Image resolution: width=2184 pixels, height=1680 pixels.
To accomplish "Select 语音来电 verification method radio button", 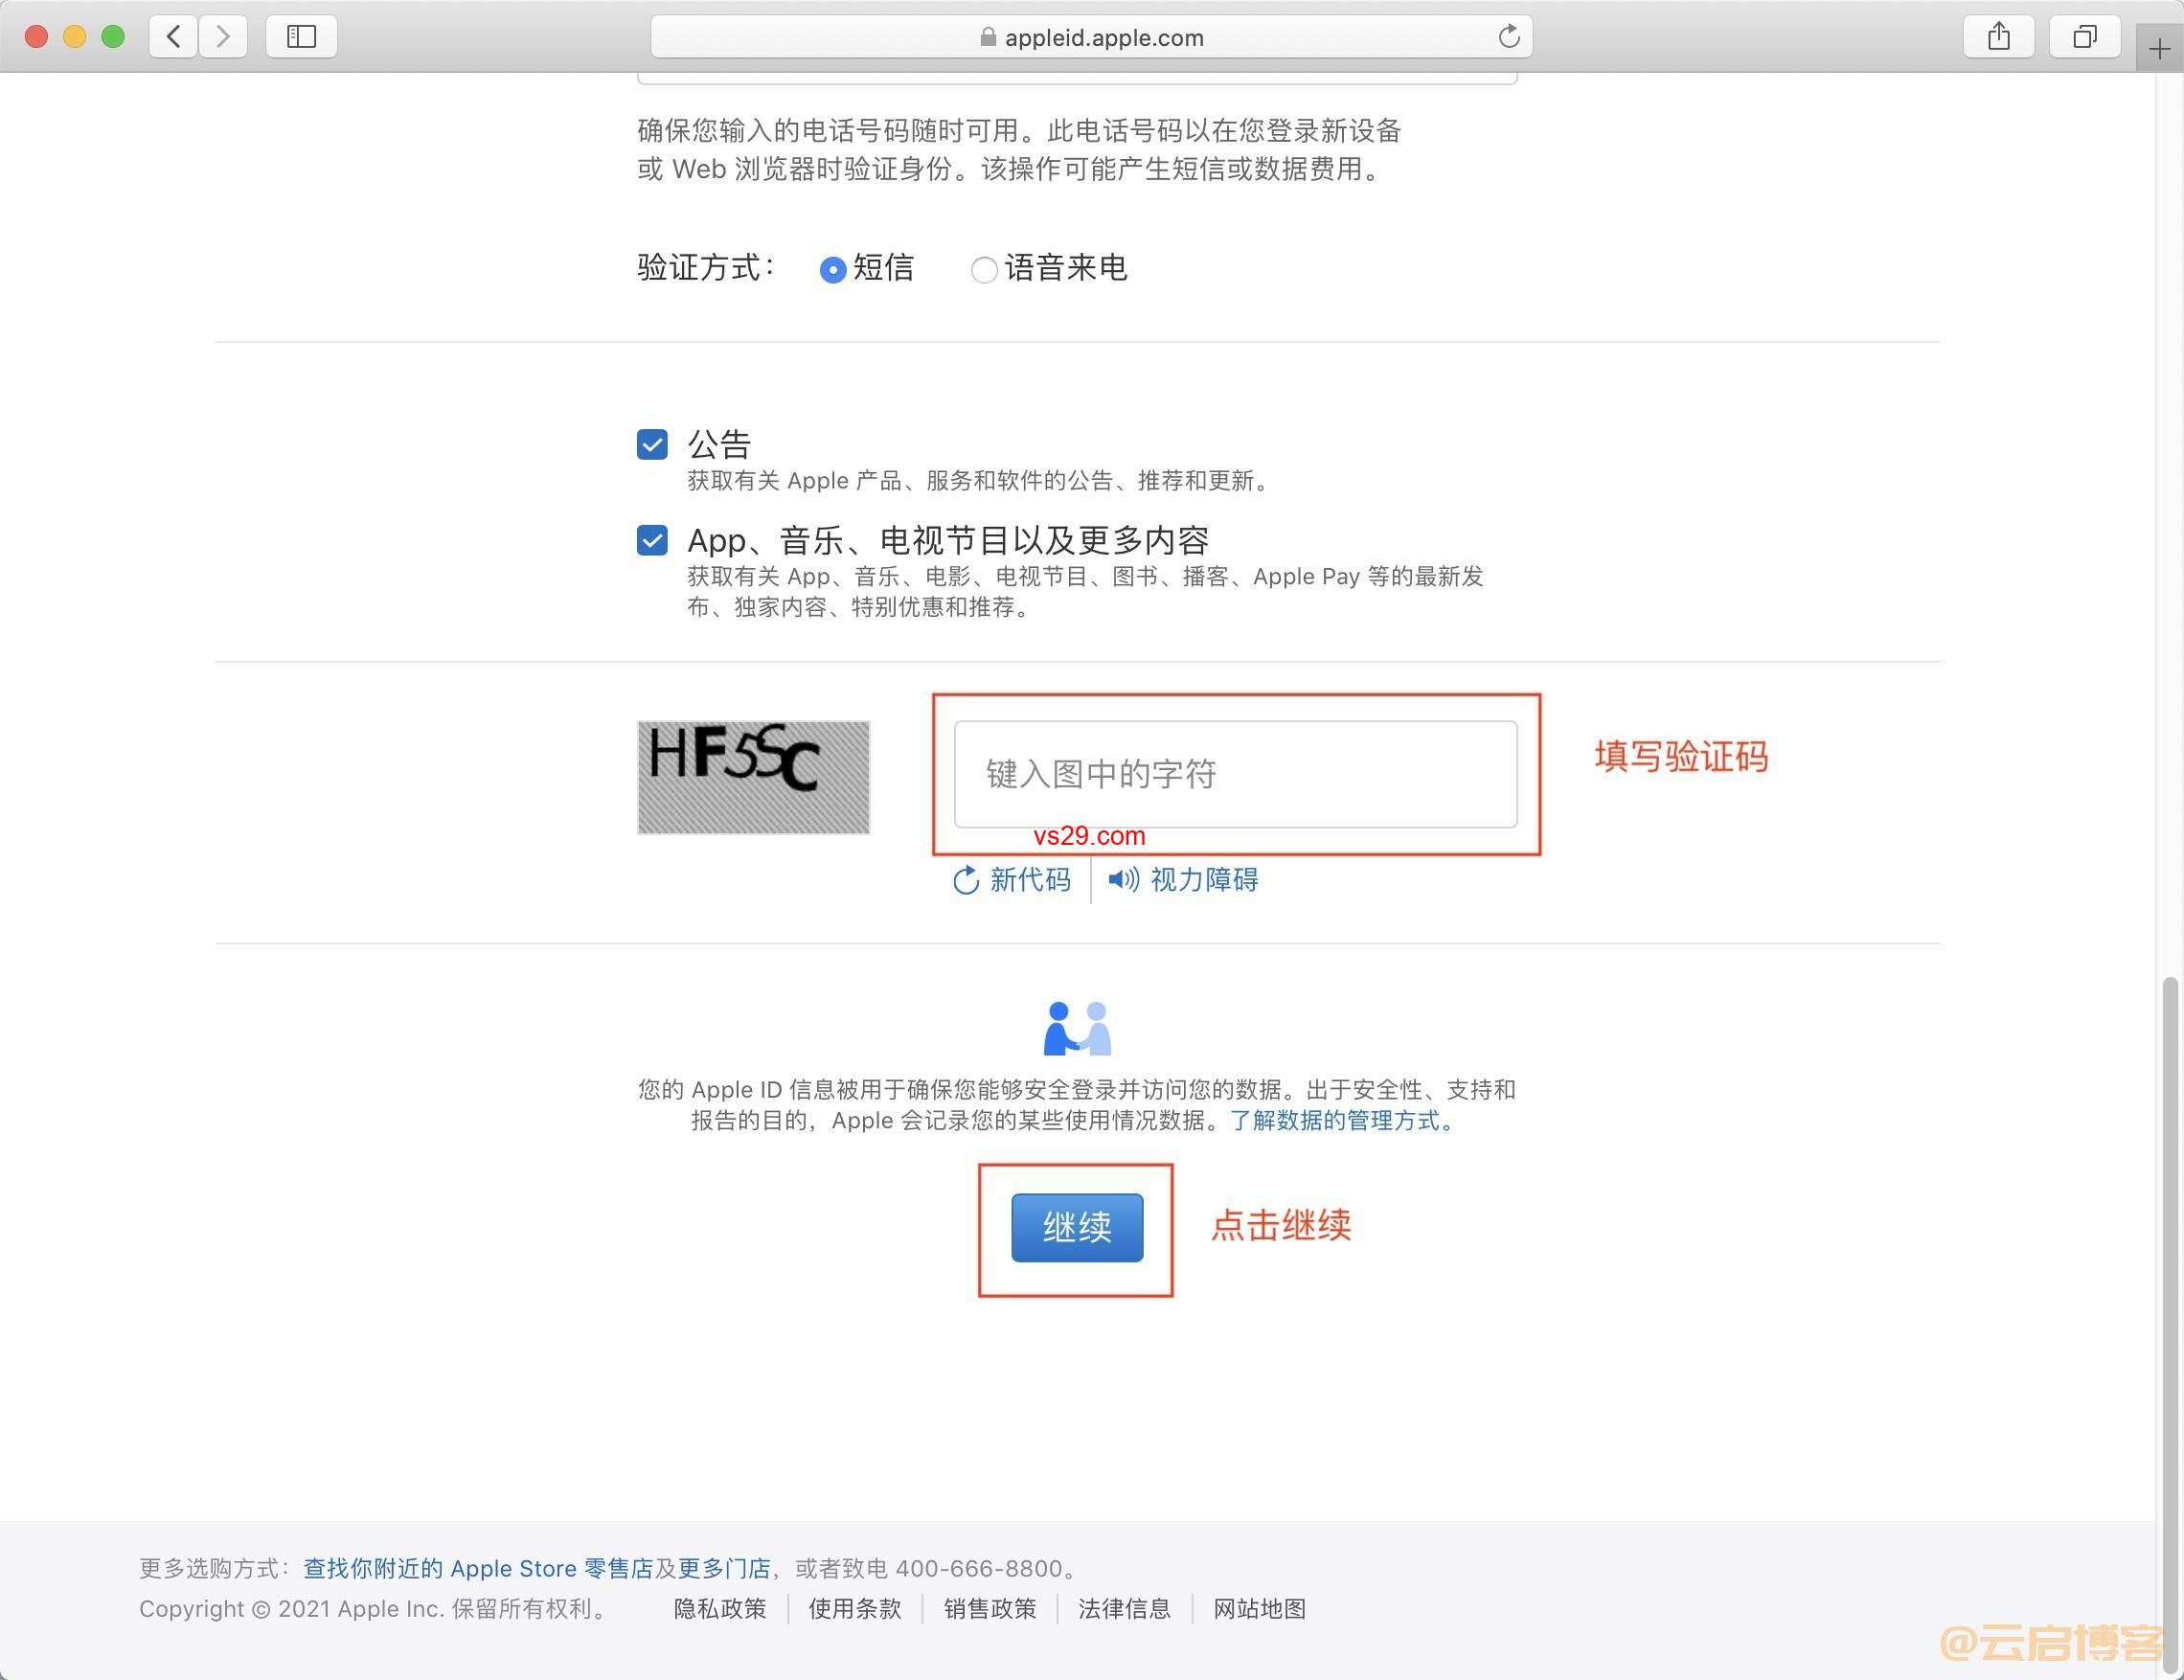I will 983,268.
